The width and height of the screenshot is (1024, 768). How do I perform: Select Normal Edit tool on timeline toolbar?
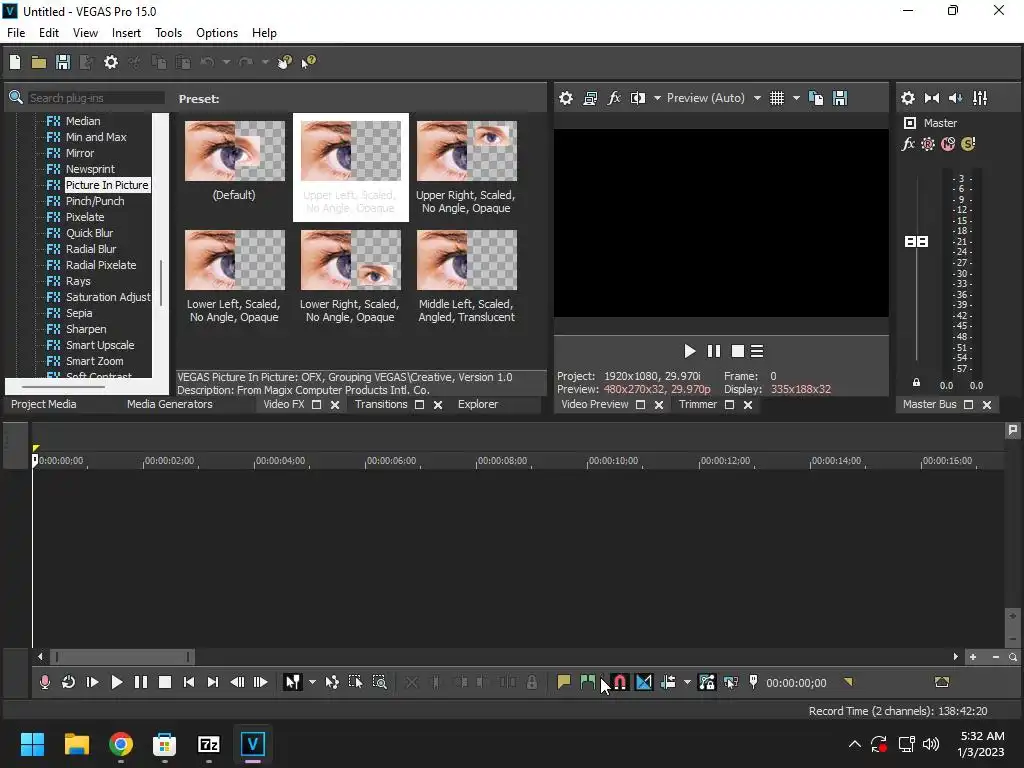tap(293, 682)
